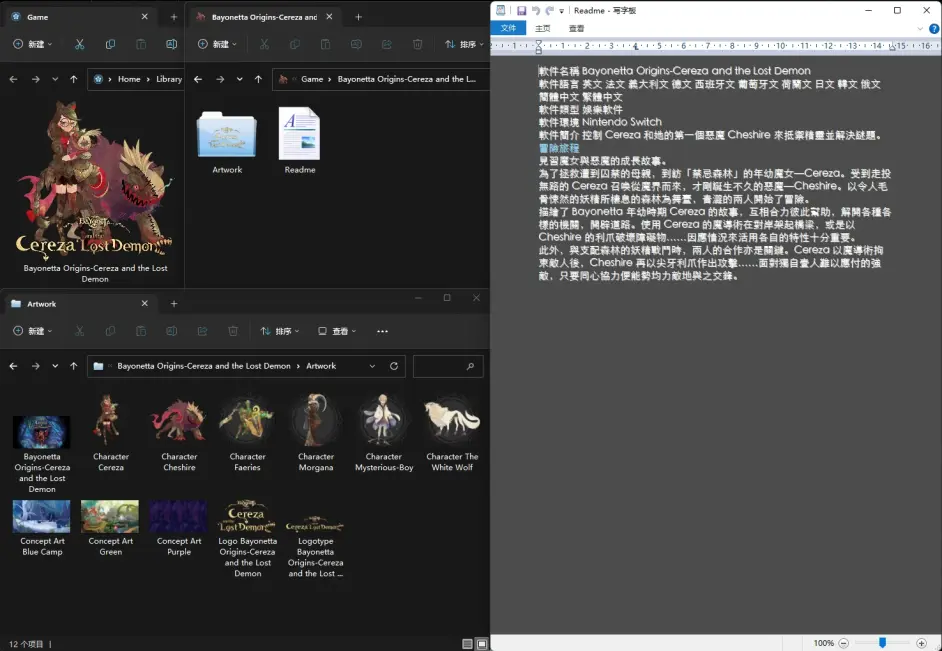
Task: Click Game in the Bayonetta Origins window breadcrumb
Action: coord(312,79)
